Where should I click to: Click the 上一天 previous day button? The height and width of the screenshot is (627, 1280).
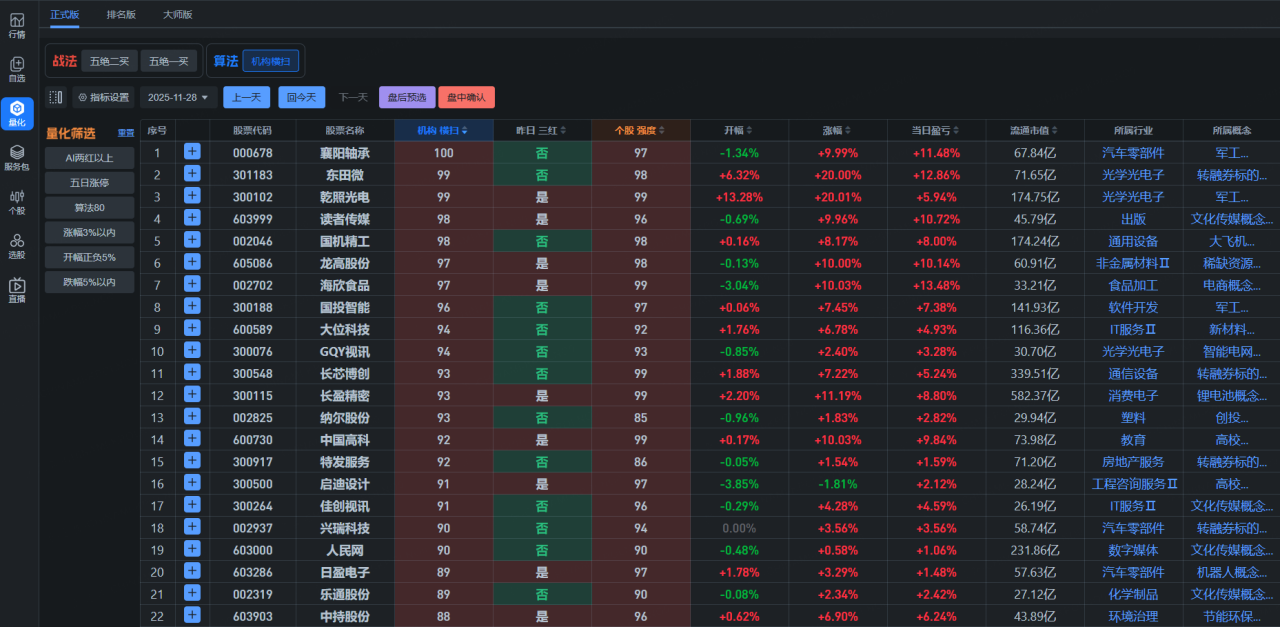(246, 97)
